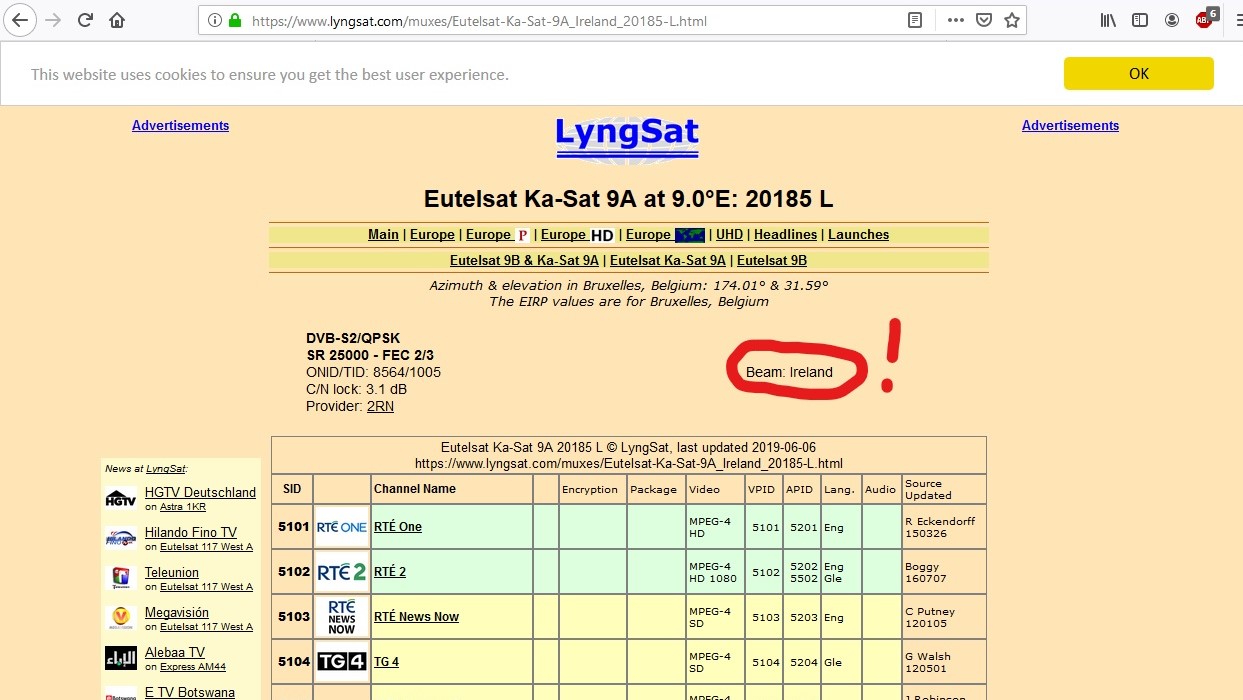1243x700 pixels.
Task: Open the page actions three-dot menu
Action: click(x=956, y=20)
